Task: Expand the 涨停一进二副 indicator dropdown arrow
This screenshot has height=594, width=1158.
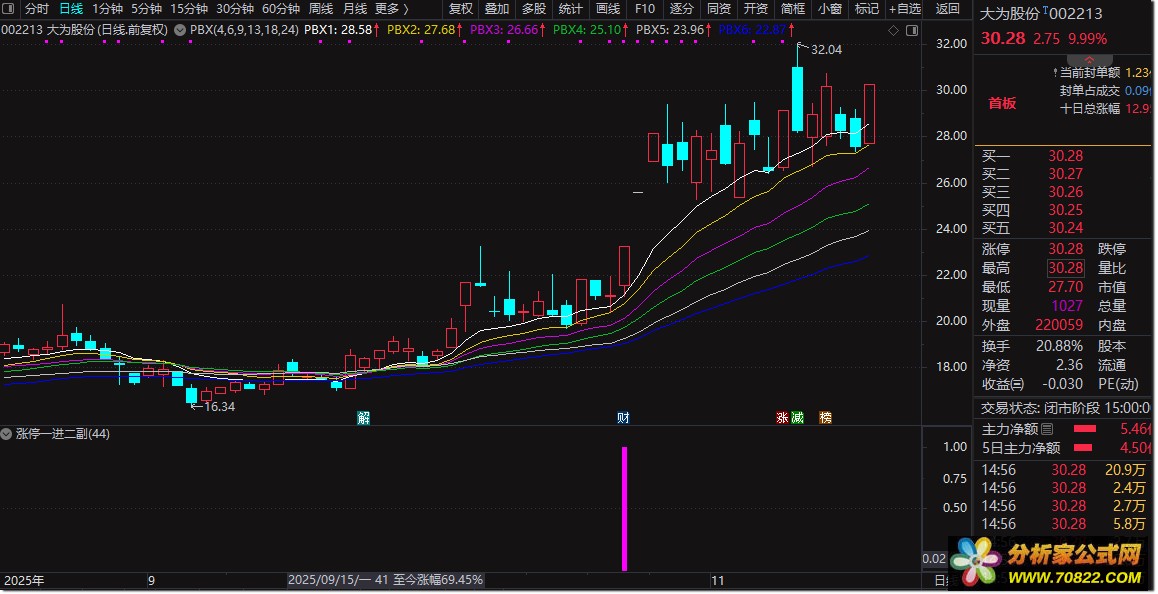Action: pos(7,434)
